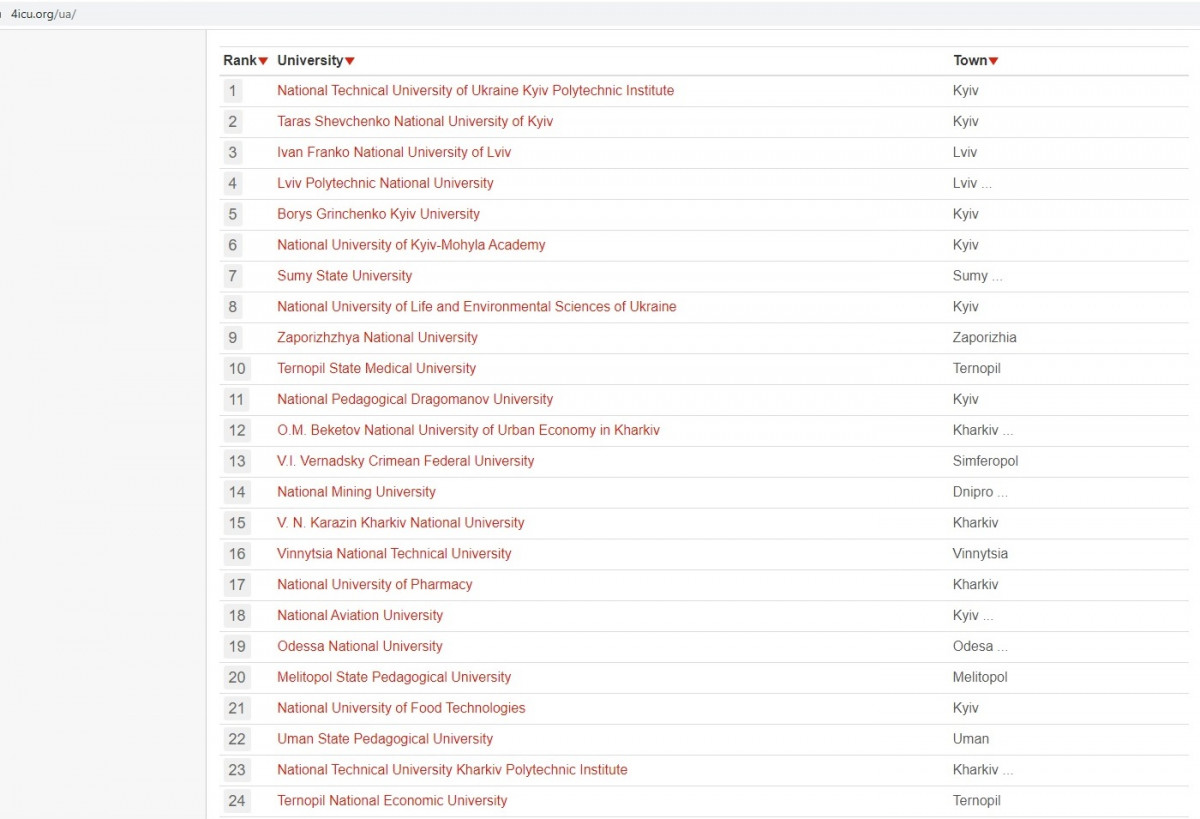Sort table by Rank column arrow
This screenshot has width=1200, height=819.
(x=263, y=61)
